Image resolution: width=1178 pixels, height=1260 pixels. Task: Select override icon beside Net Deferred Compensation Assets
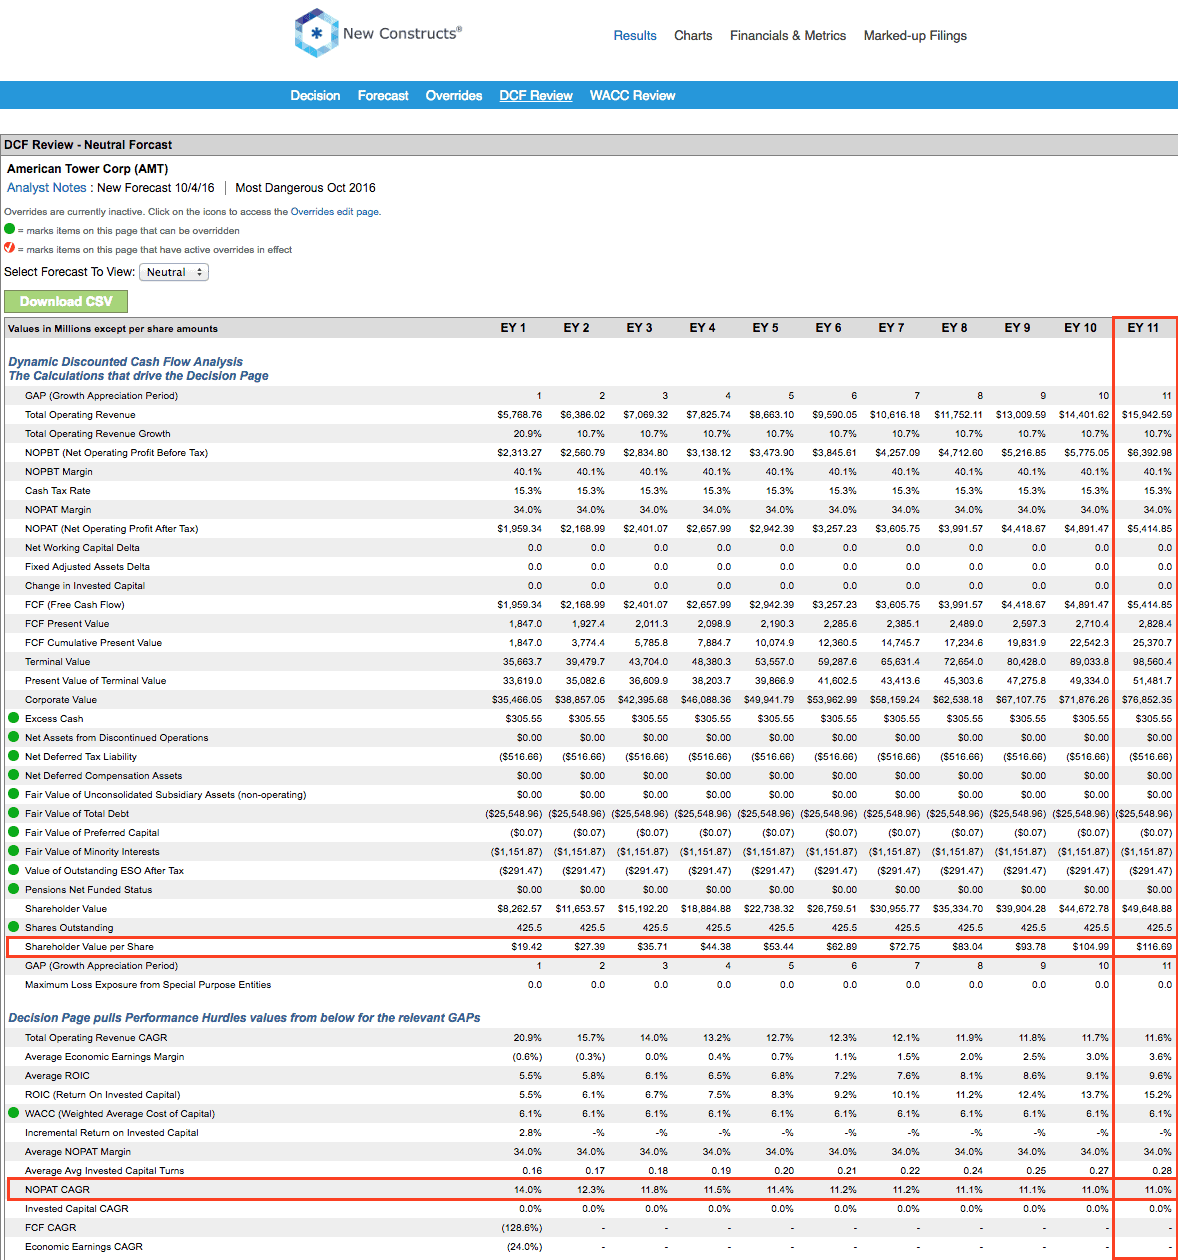pos(14,775)
